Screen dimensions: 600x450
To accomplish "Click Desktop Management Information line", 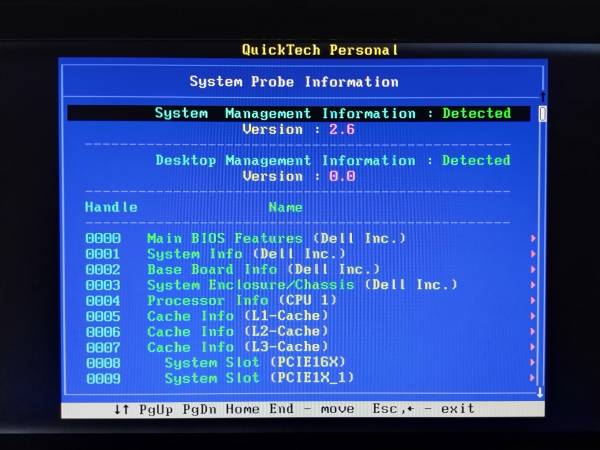I will coord(333,160).
